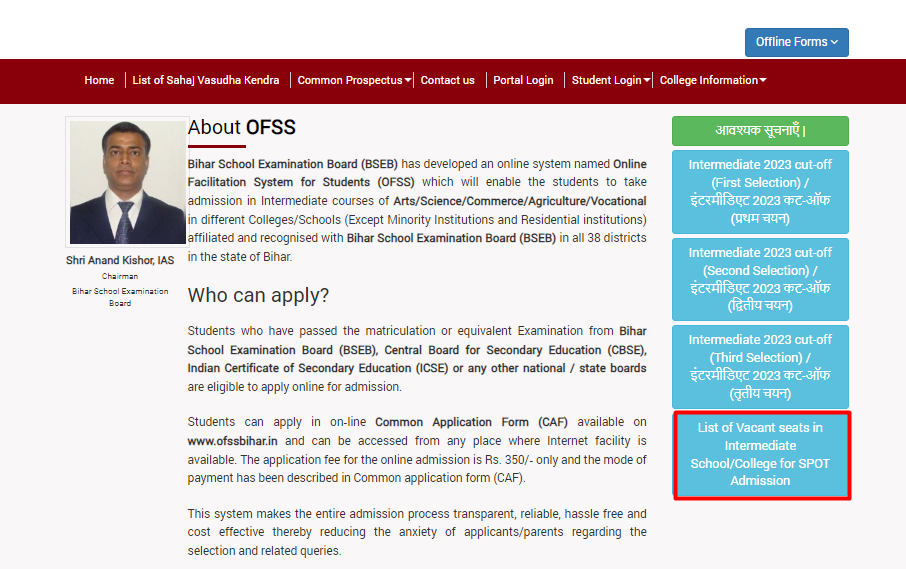The height and width of the screenshot is (569, 906).
Task: Click the Who can apply? heading
Action: coord(258,295)
